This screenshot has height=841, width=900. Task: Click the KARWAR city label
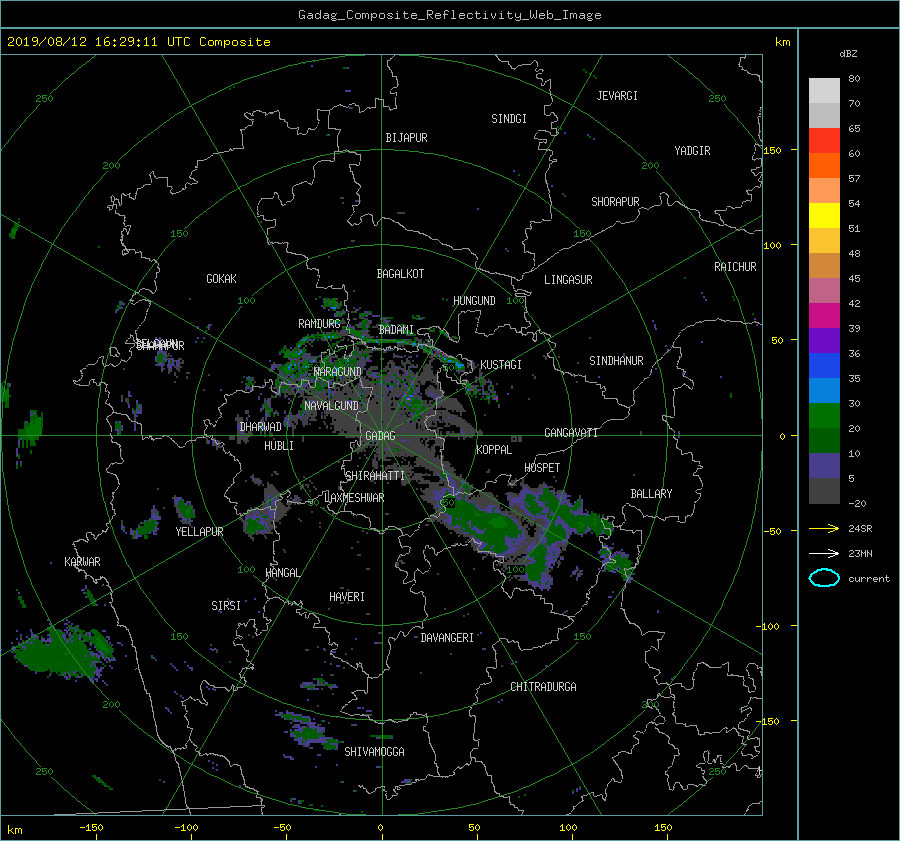click(82, 562)
